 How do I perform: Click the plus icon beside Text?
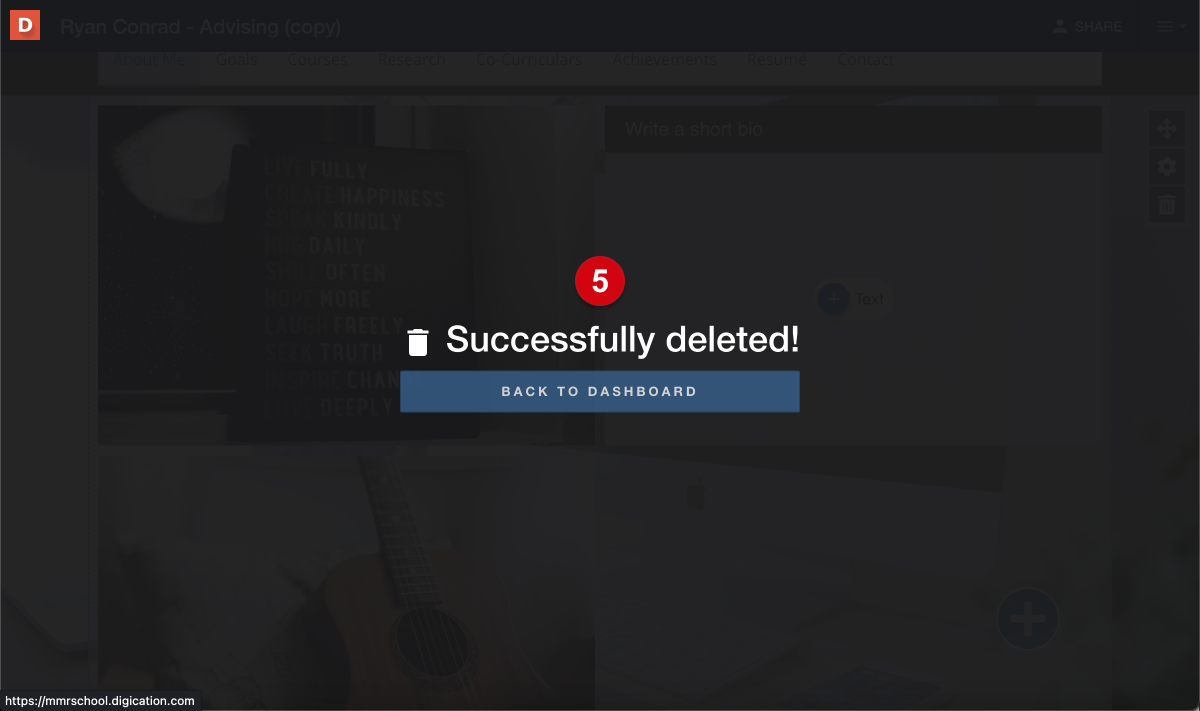833,298
